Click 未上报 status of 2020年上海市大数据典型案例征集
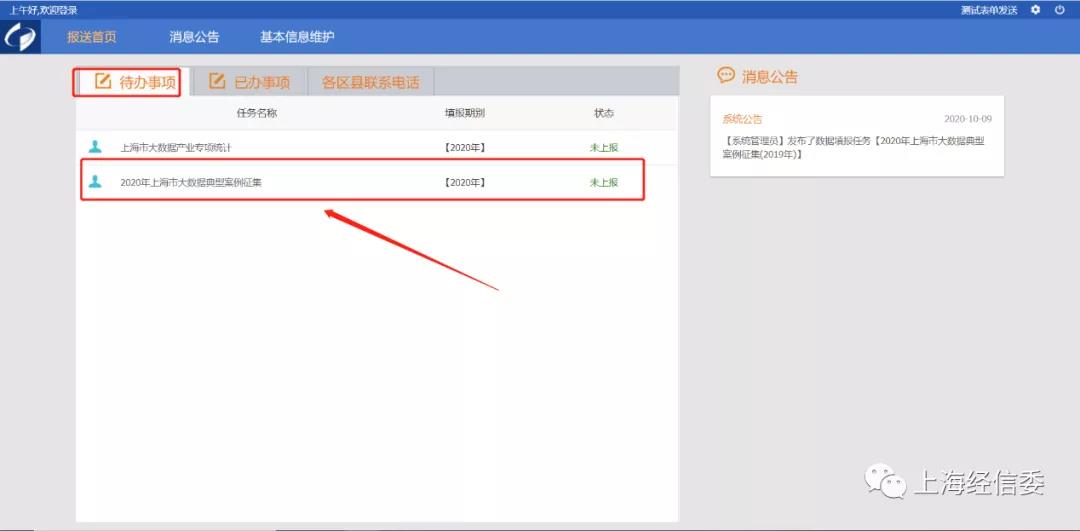The width and height of the screenshot is (1080, 531). [603, 183]
